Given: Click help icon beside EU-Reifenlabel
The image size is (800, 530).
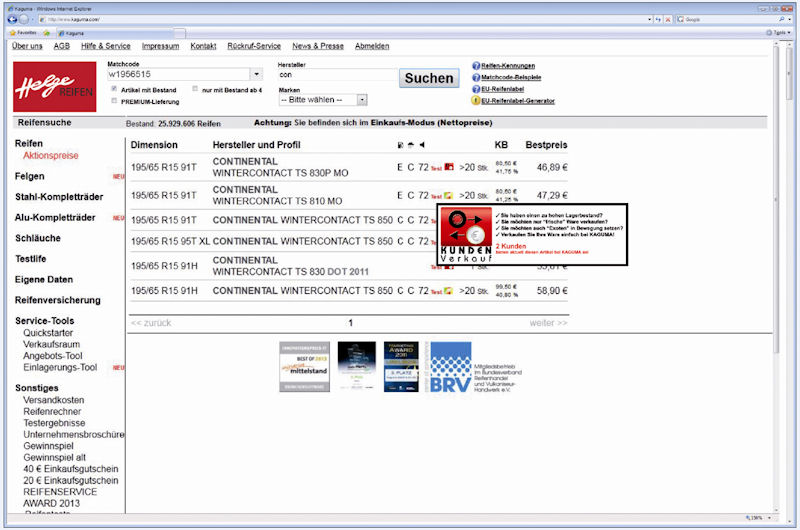Looking at the screenshot, I should pos(476,89).
